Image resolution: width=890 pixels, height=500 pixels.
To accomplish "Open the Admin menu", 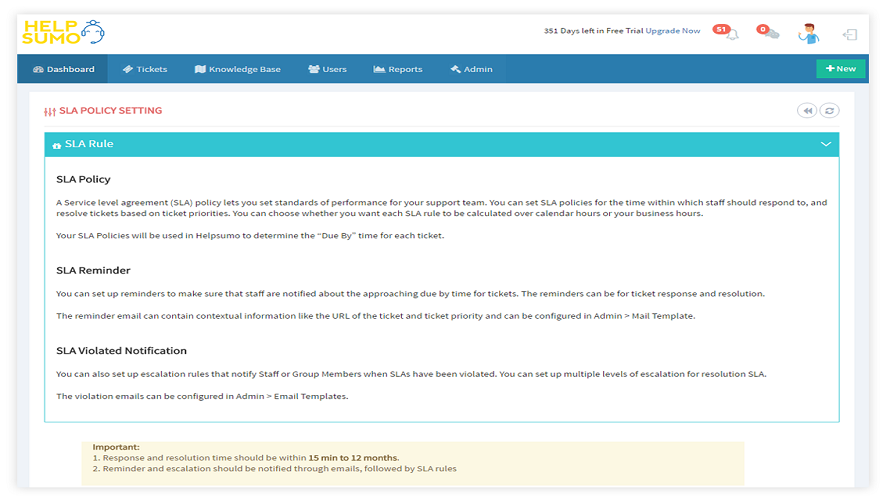I will (471, 69).
